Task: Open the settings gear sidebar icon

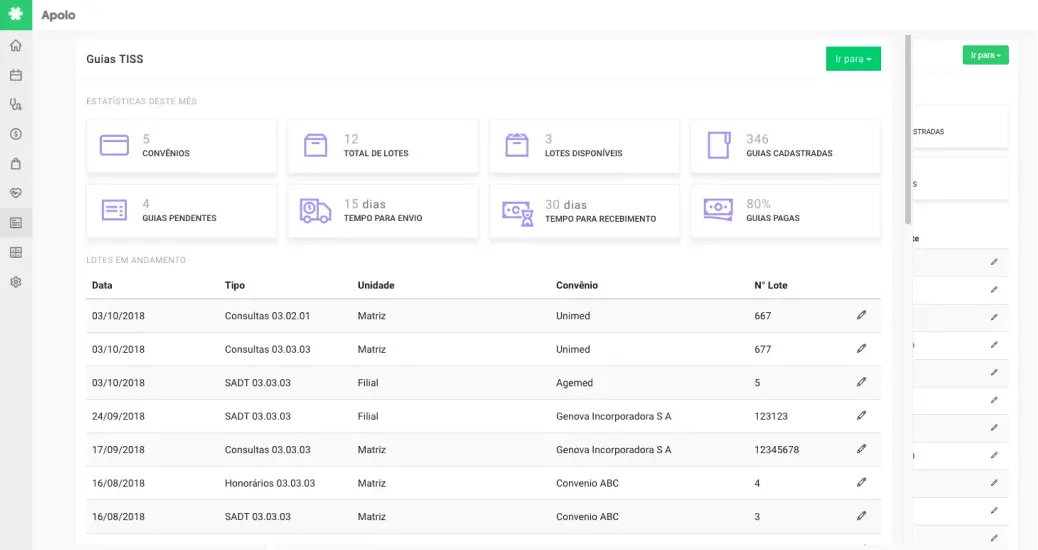Action: click(16, 282)
